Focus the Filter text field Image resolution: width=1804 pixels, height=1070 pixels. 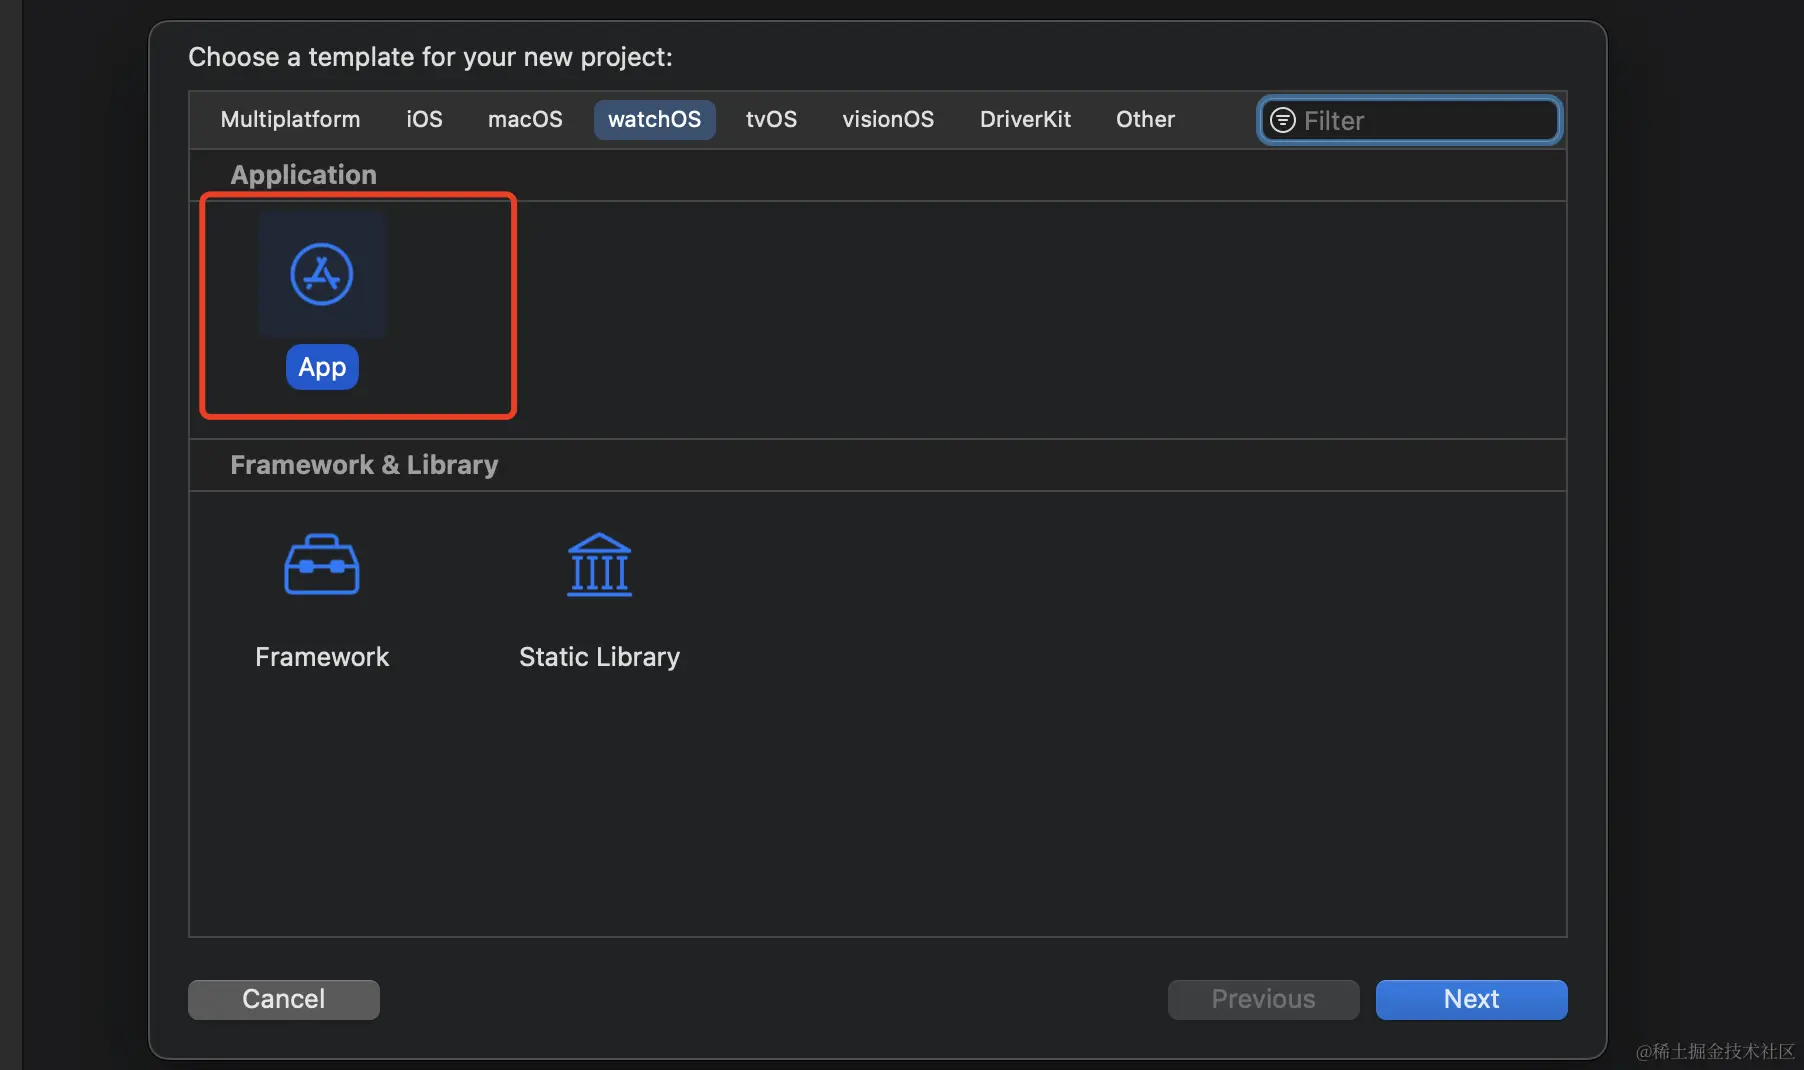click(1410, 121)
